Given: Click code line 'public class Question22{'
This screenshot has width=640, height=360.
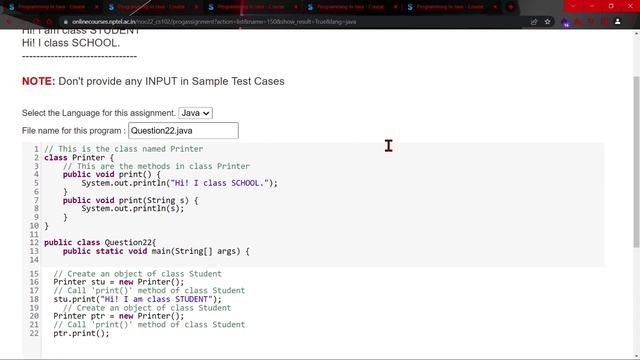Looking at the screenshot, I should 100,242.
